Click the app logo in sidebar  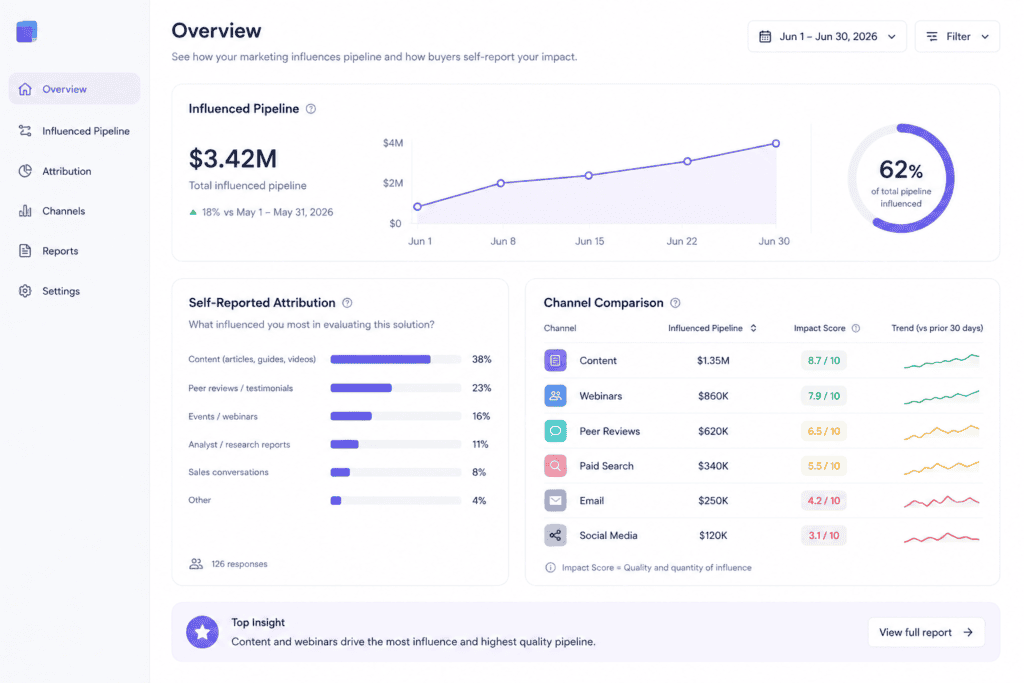27,31
